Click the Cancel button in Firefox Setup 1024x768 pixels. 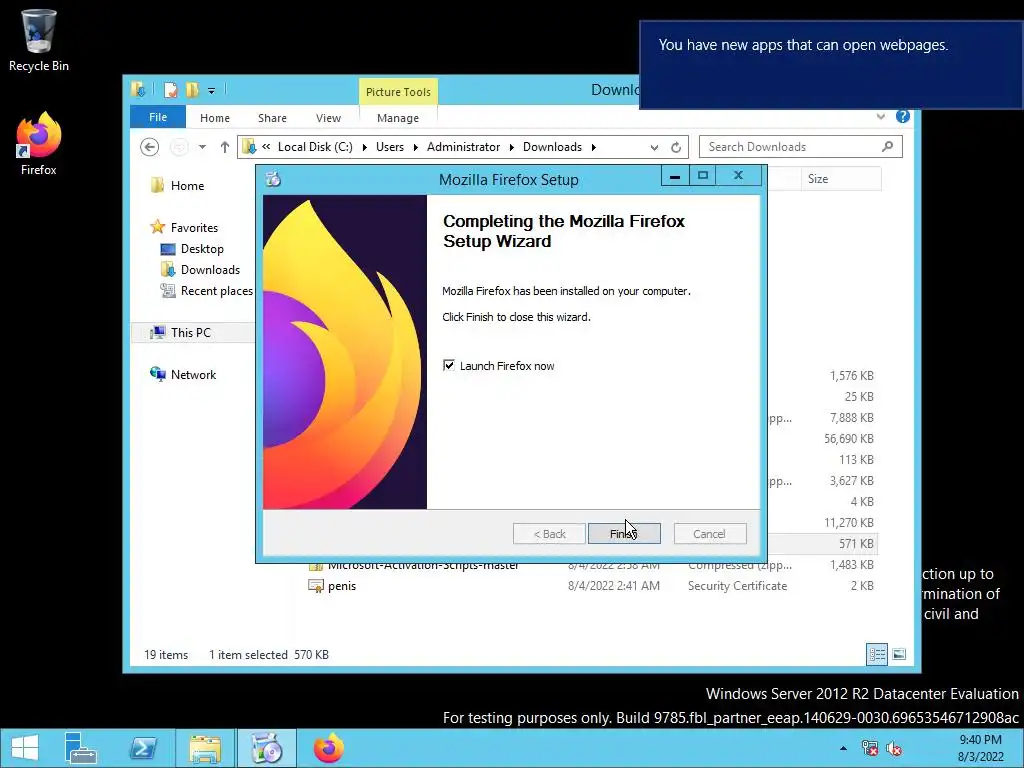pos(709,534)
